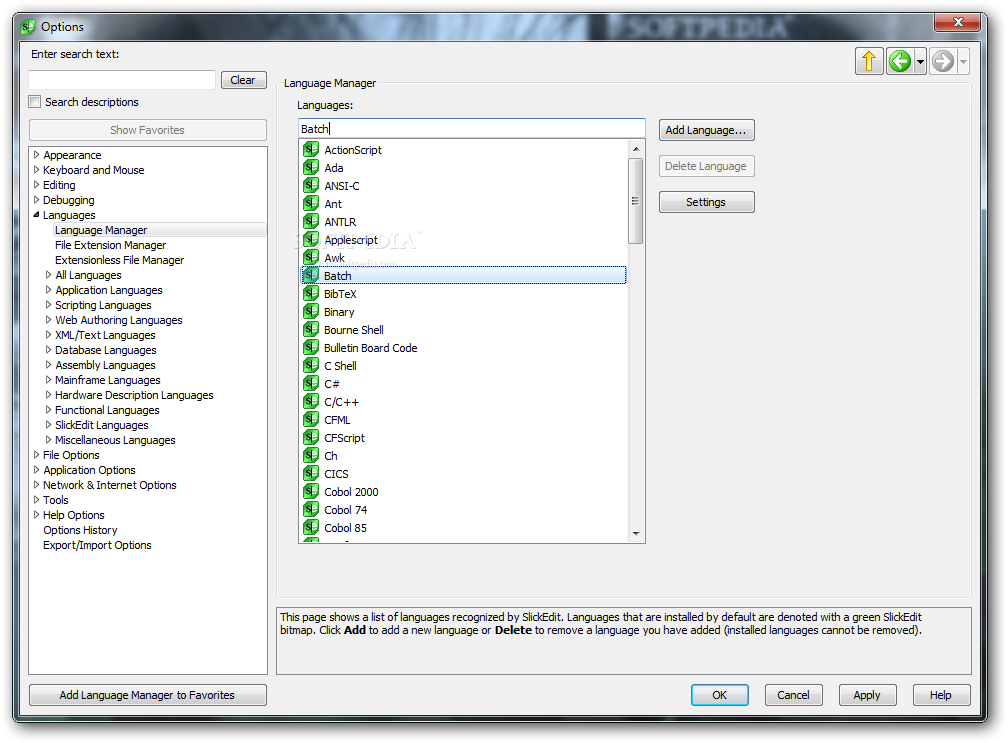This screenshot has height=743, width=1008.
Task: Select File Extension Manager in tree
Action: pos(111,245)
